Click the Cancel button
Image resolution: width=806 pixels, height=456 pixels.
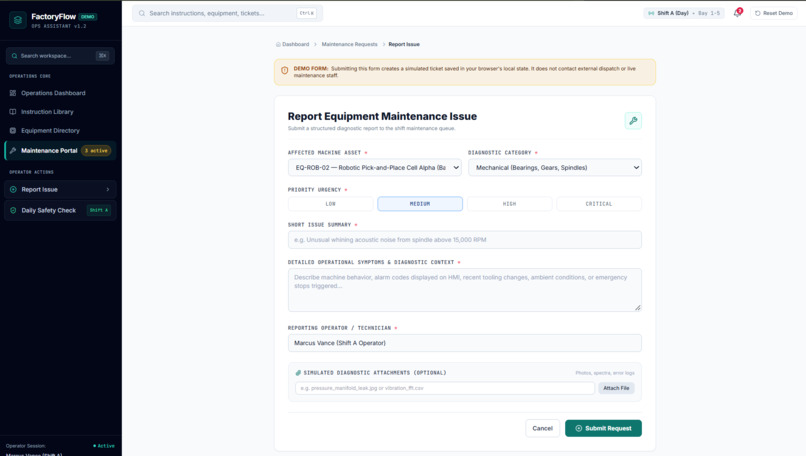pos(542,428)
